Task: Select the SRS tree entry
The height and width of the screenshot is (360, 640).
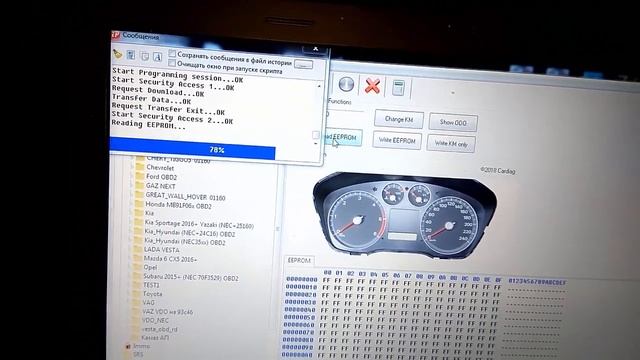Action: tap(138, 354)
